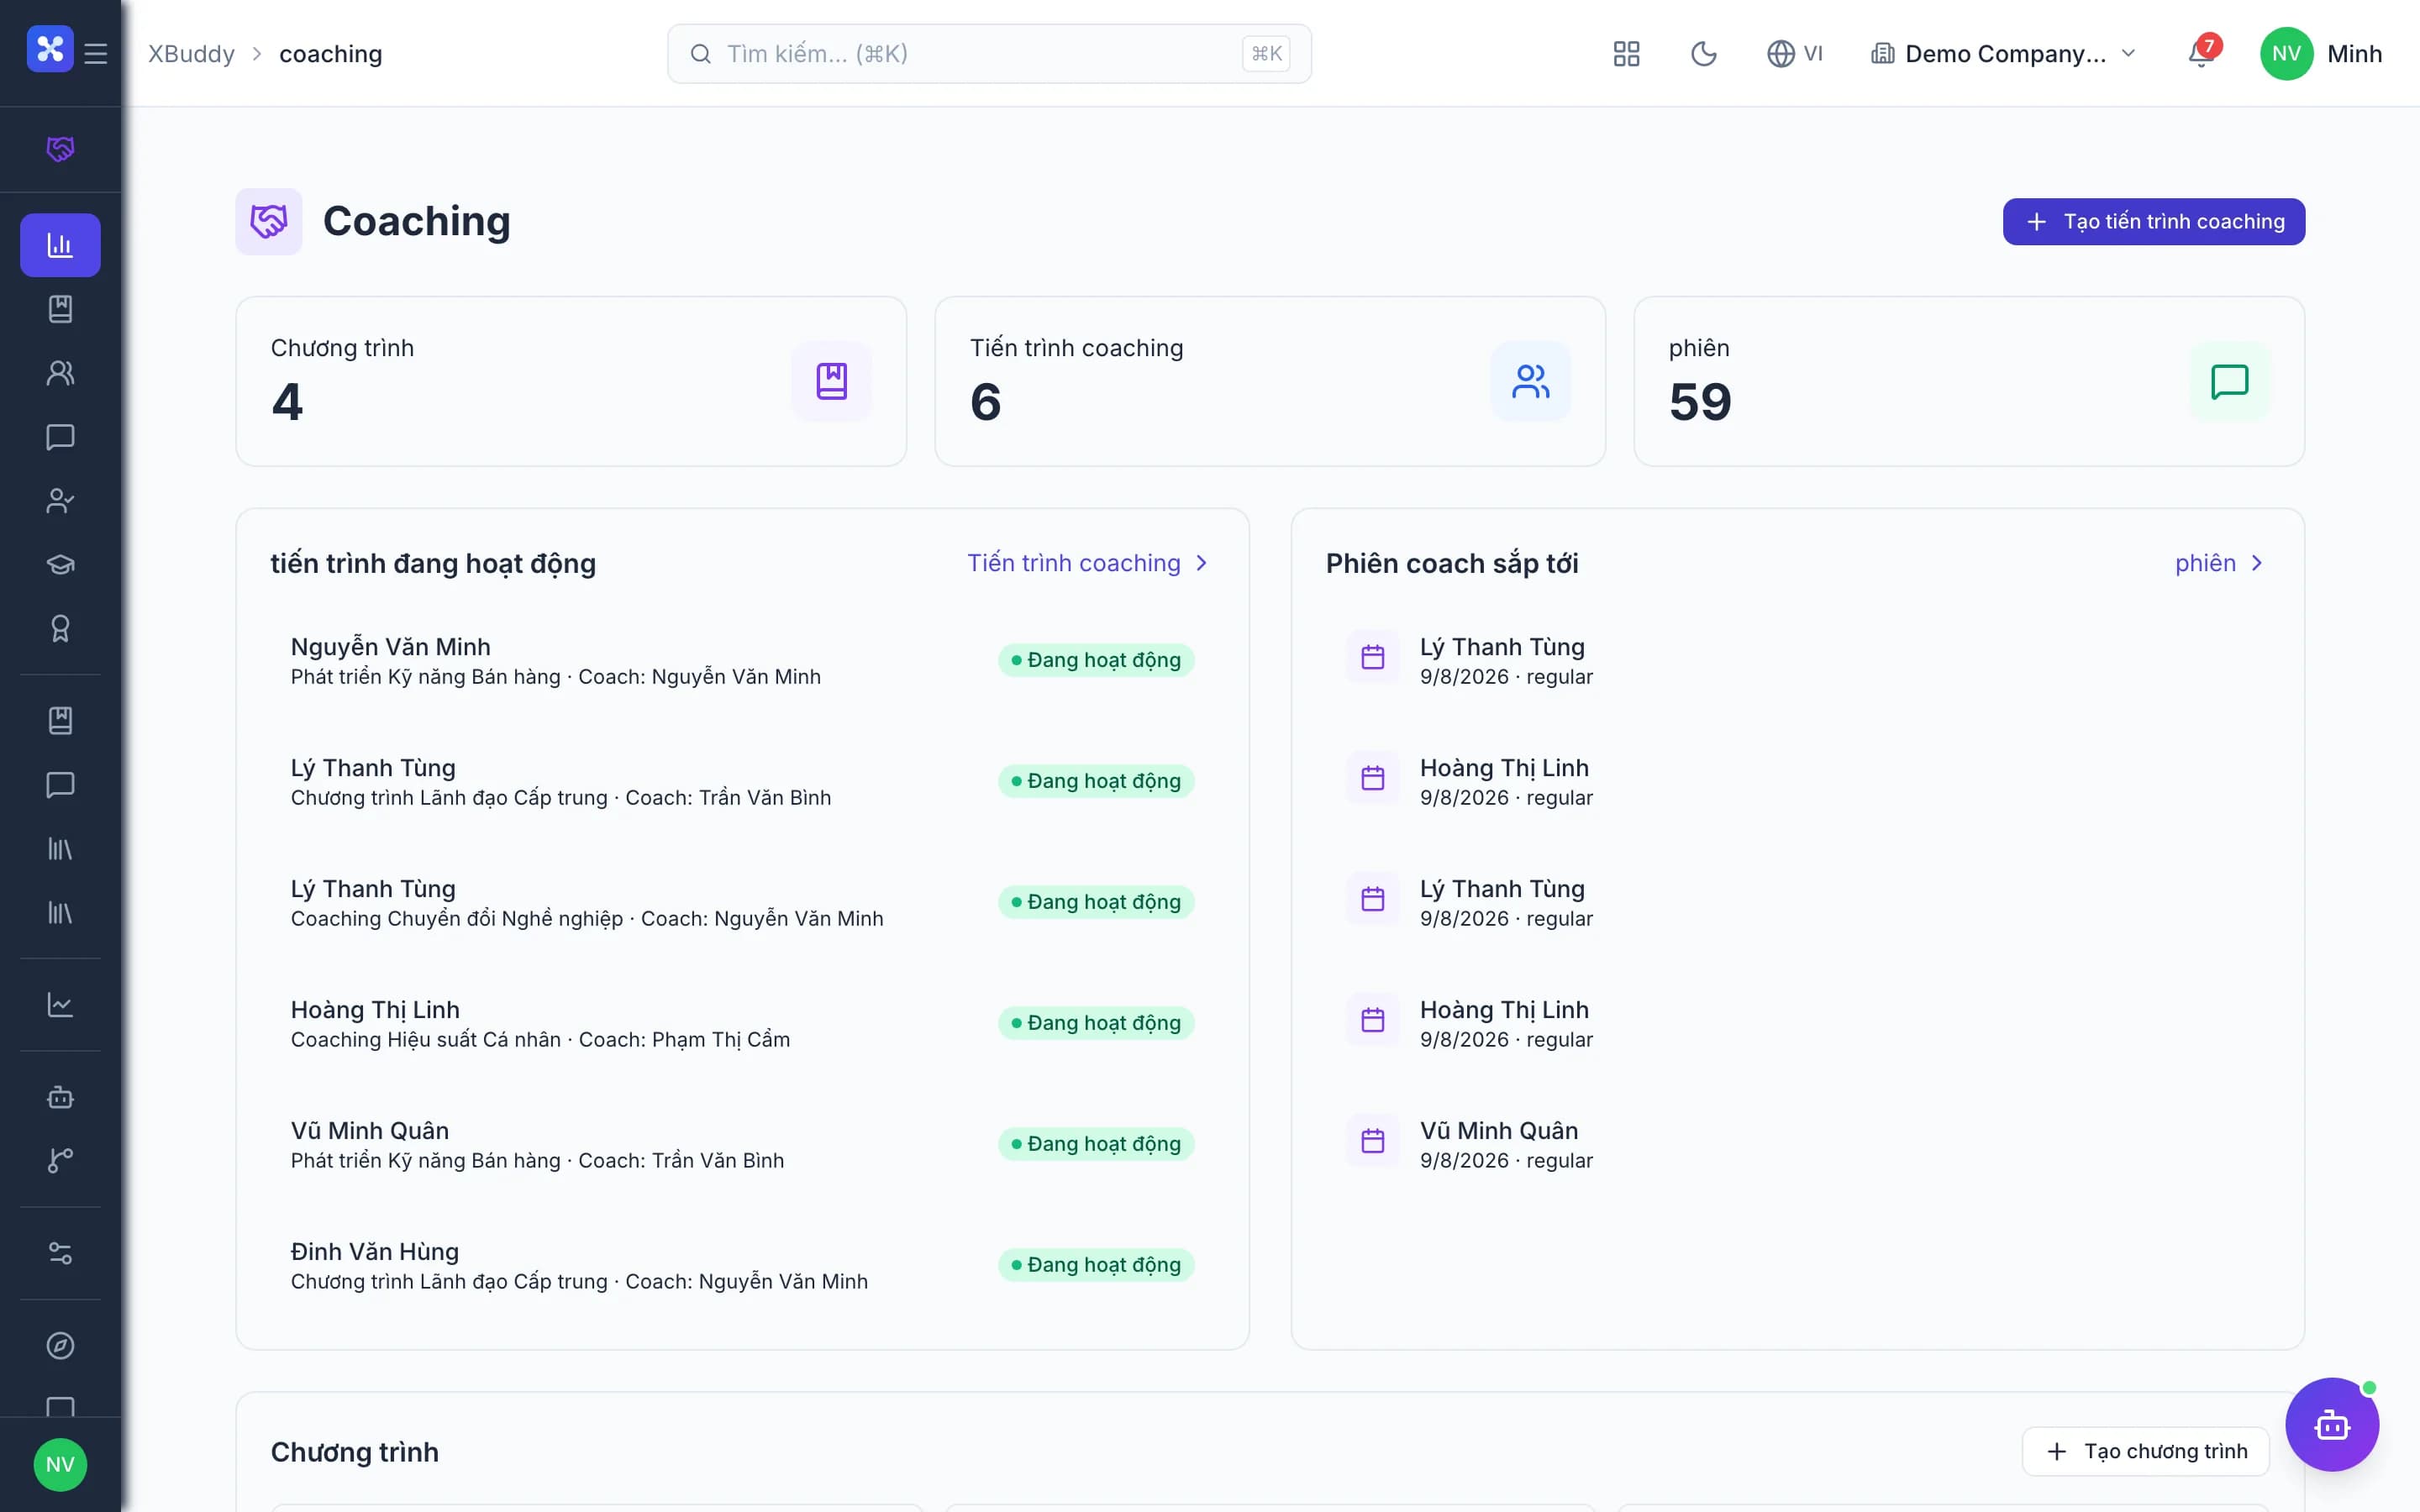The height and width of the screenshot is (1512, 2420).
Task: Click the 'tiến trình đang hoạt động' heading
Action: coord(433,563)
